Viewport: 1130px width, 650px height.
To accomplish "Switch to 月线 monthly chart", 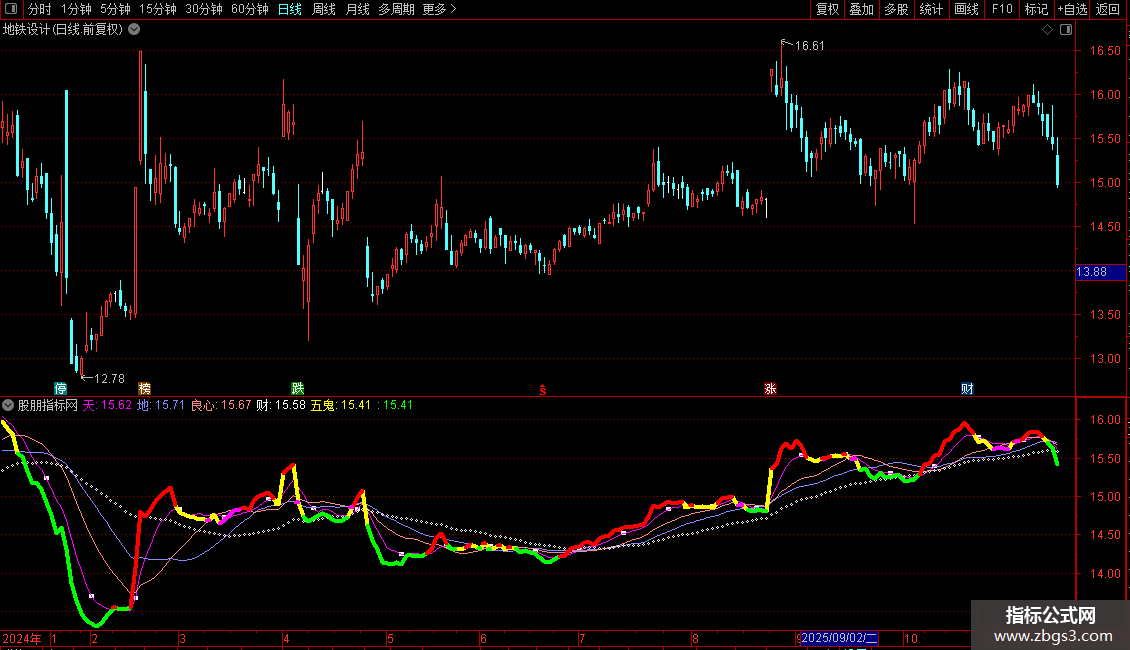I will coord(357,9).
